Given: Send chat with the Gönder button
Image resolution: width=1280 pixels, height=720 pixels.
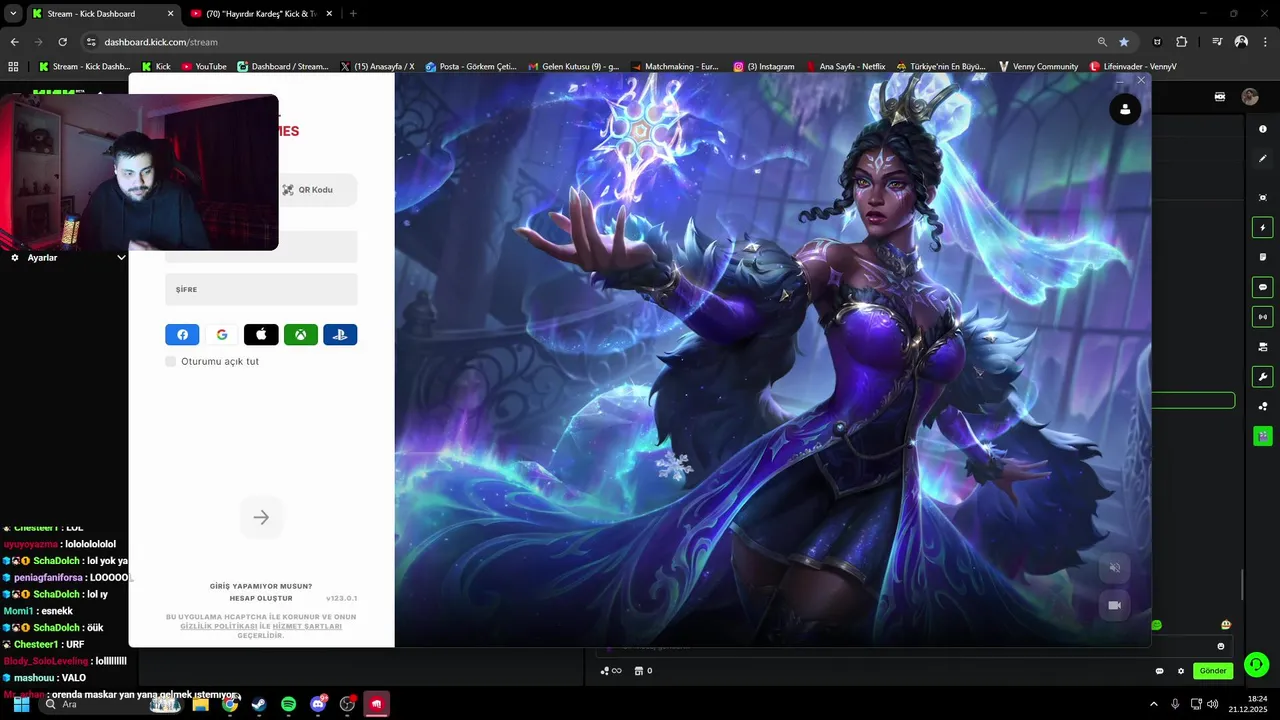Looking at the screenshot, I should click(x=1213, y=671).
